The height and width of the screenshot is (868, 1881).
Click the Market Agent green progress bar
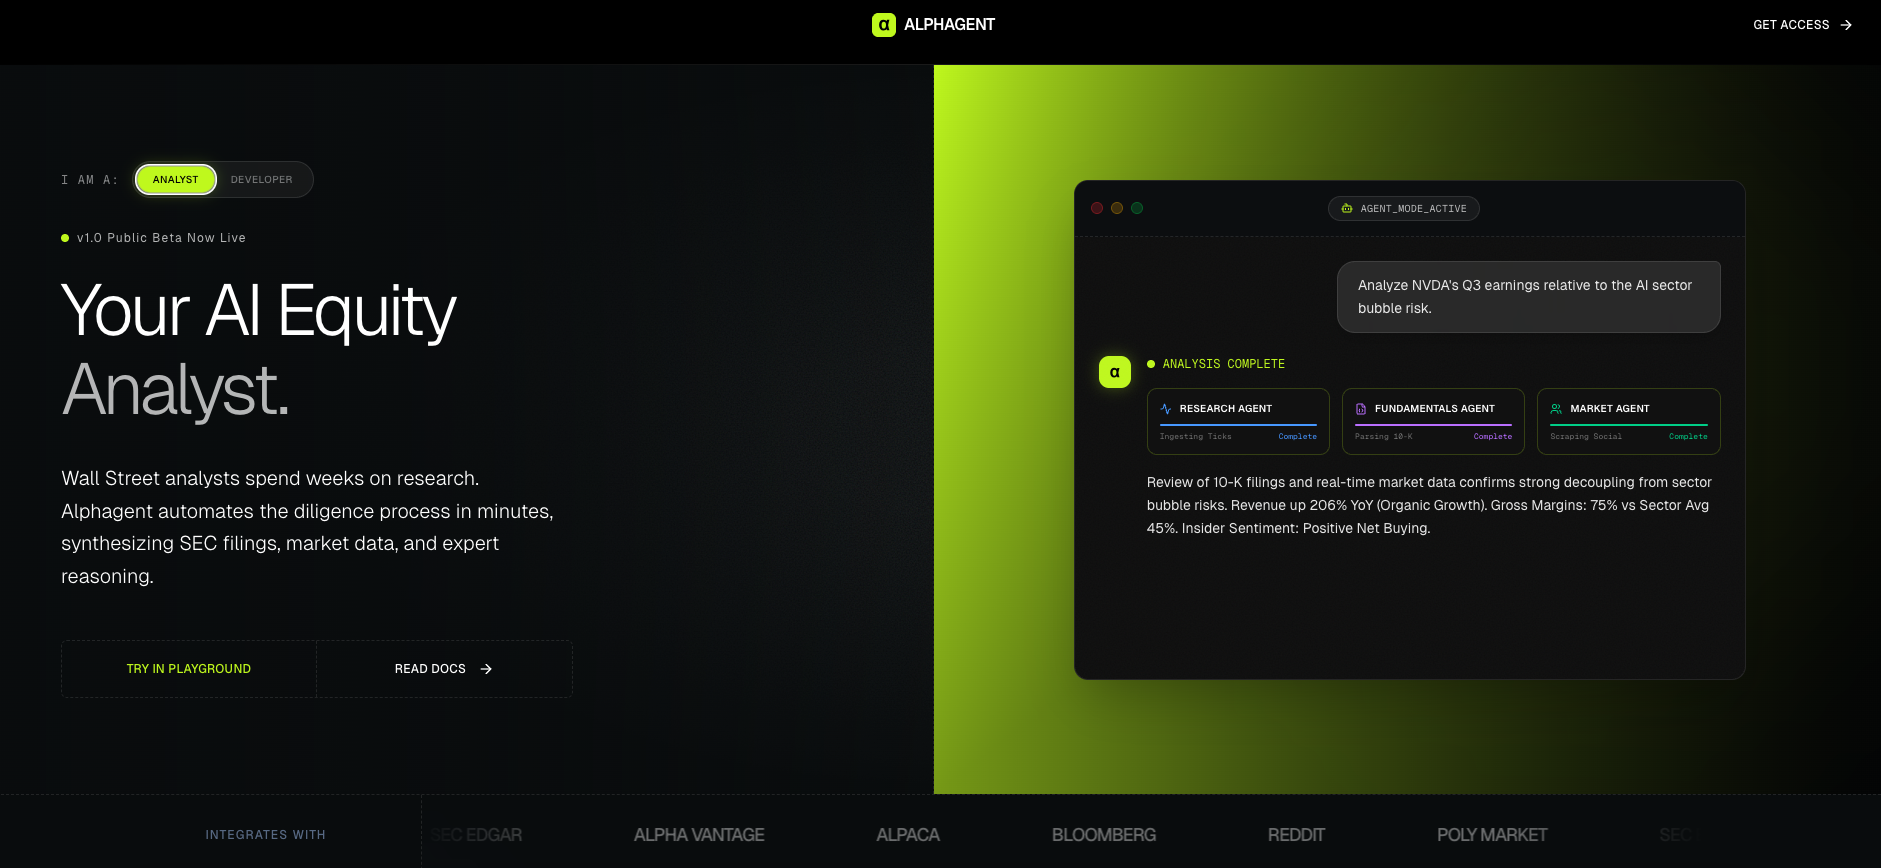click(1629, 425)
